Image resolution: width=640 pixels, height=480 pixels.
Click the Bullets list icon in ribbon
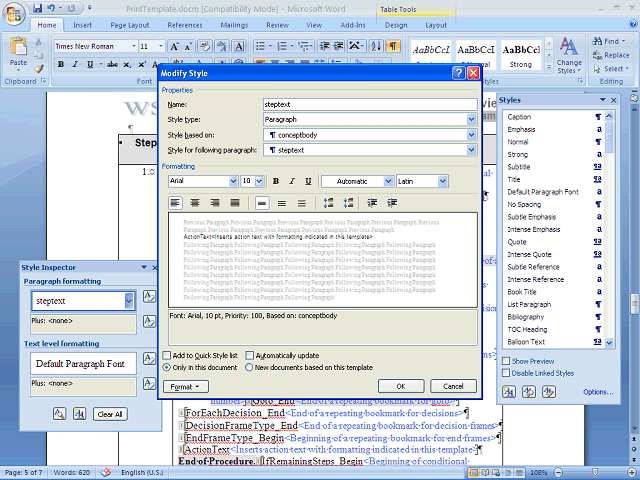[260, 46]
